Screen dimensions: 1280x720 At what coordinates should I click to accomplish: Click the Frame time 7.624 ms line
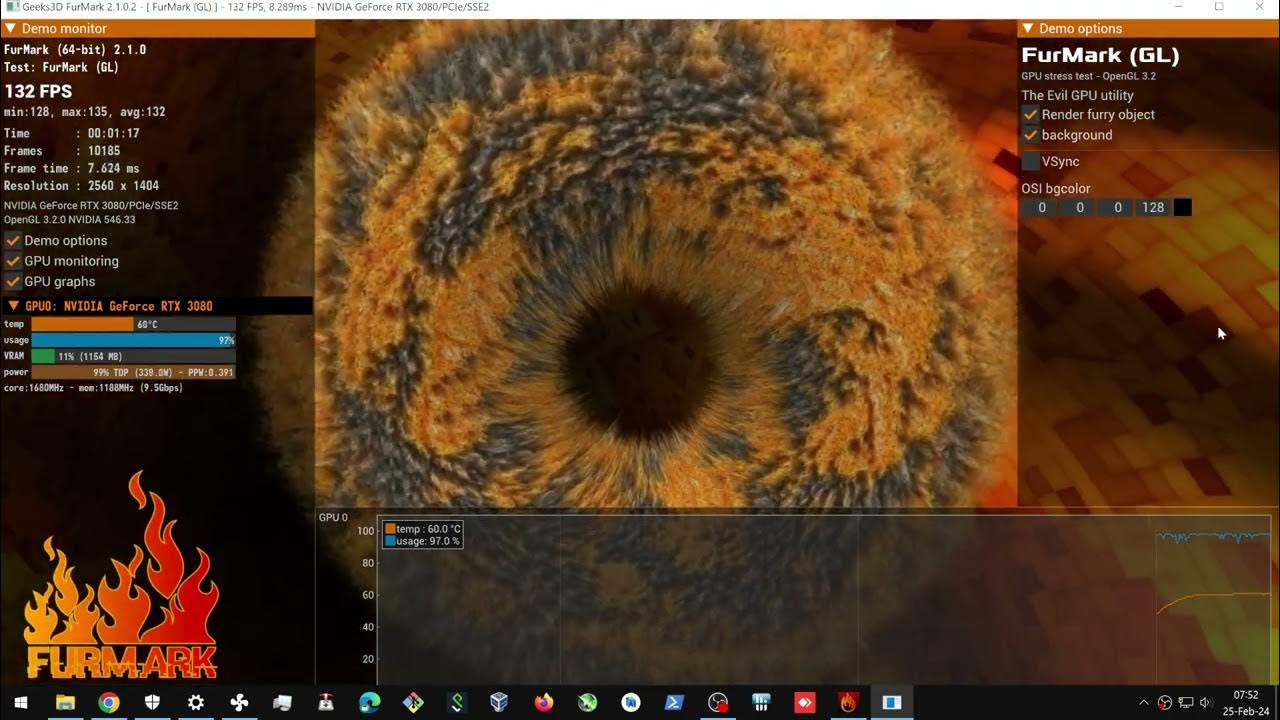(x=71, y=168)
